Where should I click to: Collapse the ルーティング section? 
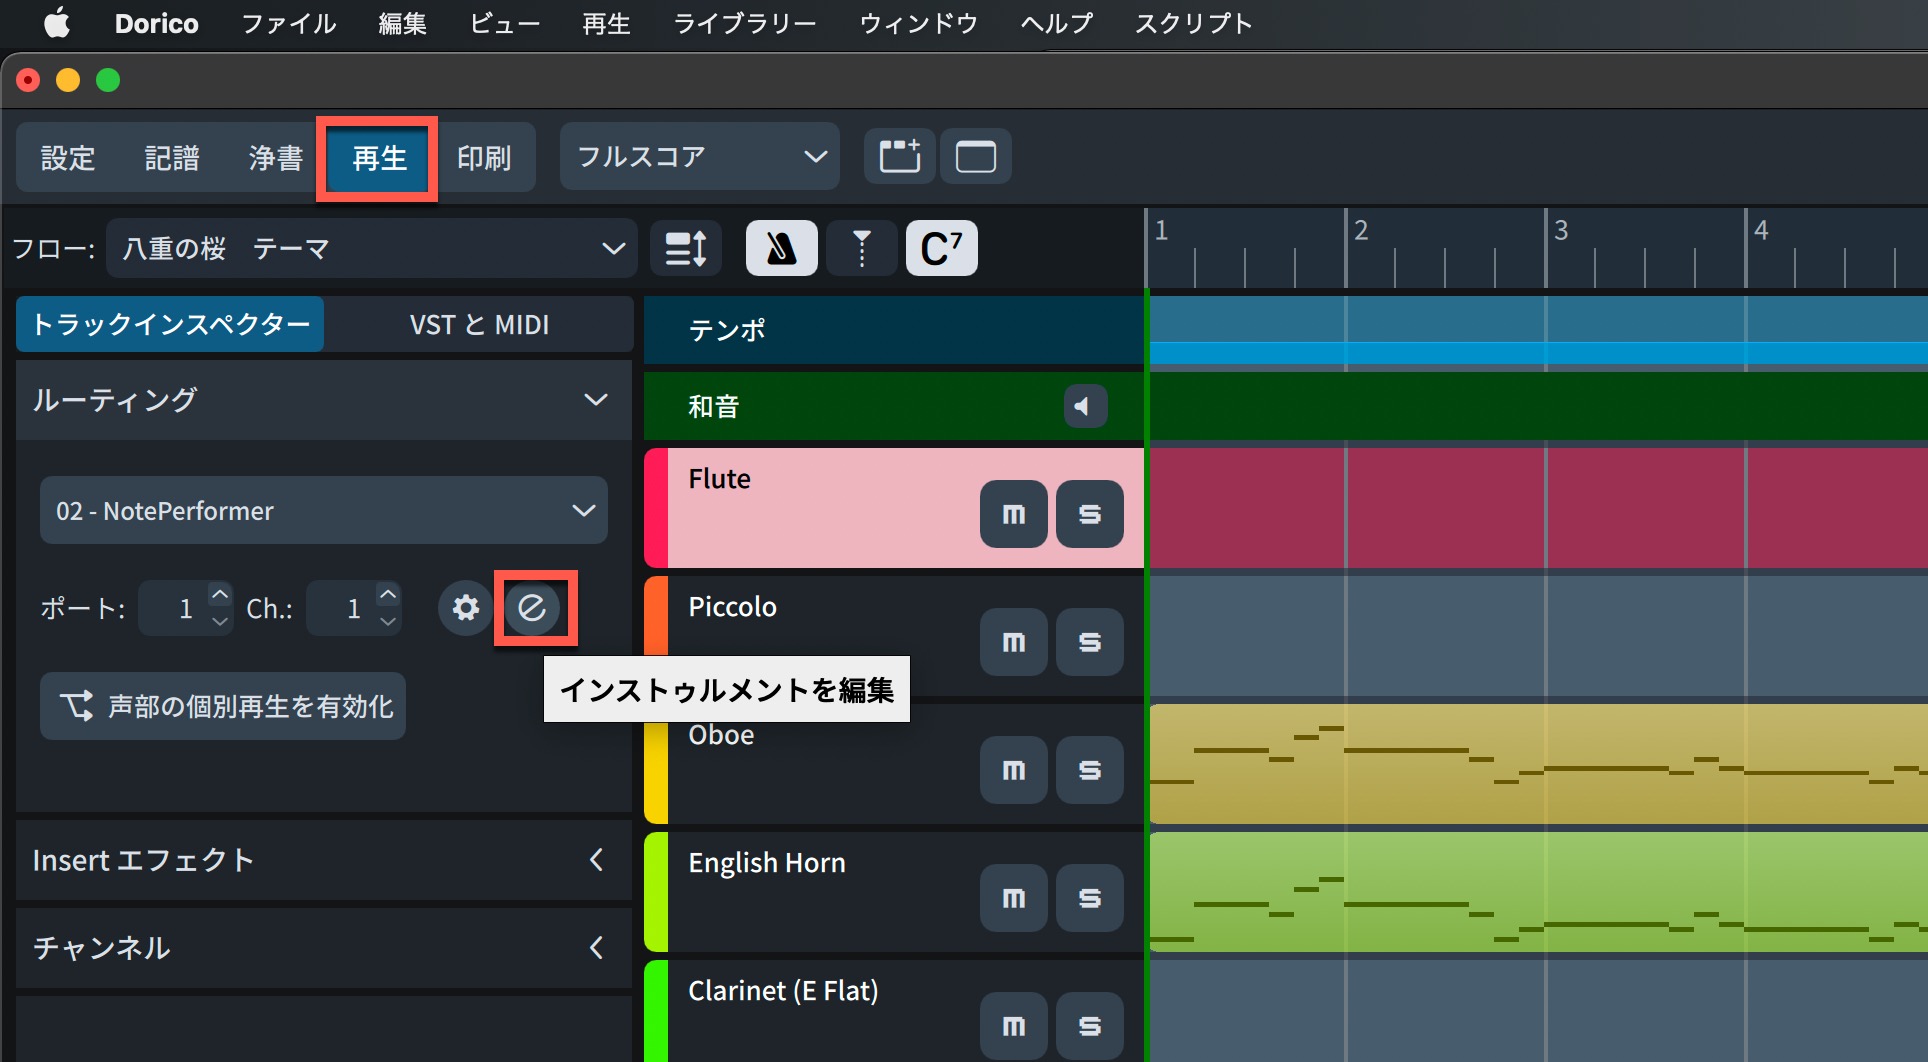(596, 400)
